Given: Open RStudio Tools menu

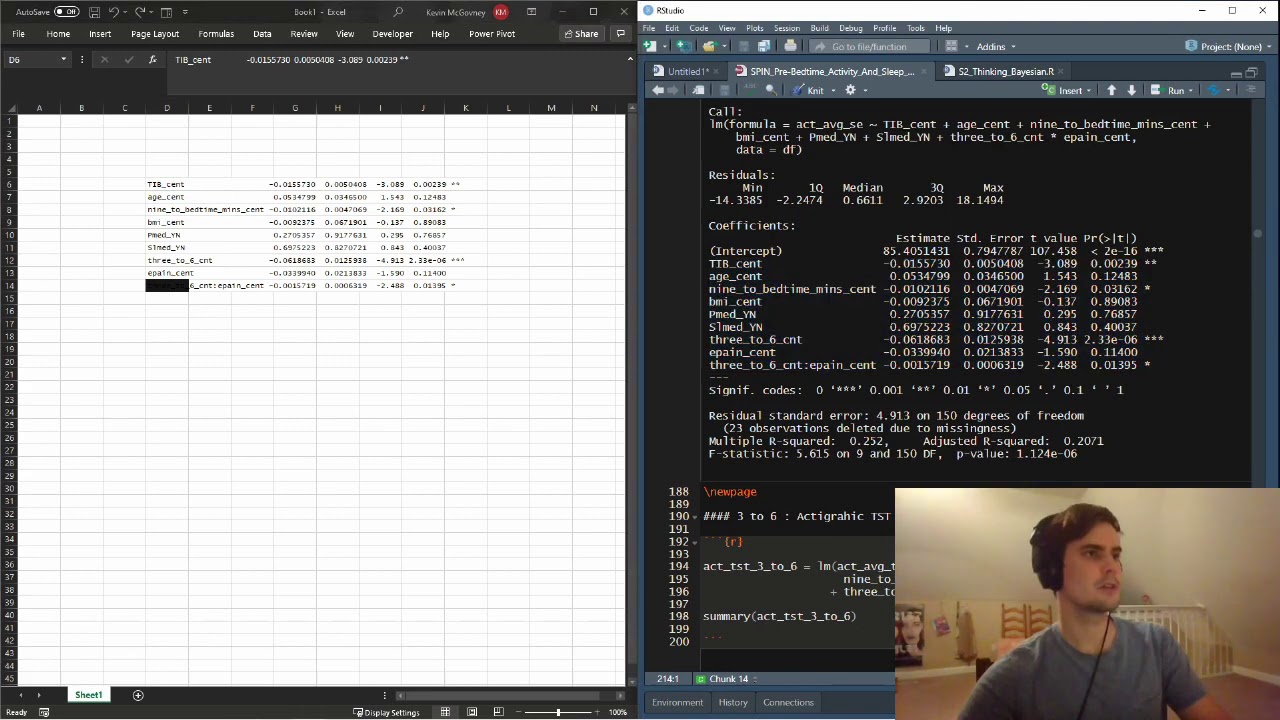Looking at the screenshot, I should click(916, 28).
